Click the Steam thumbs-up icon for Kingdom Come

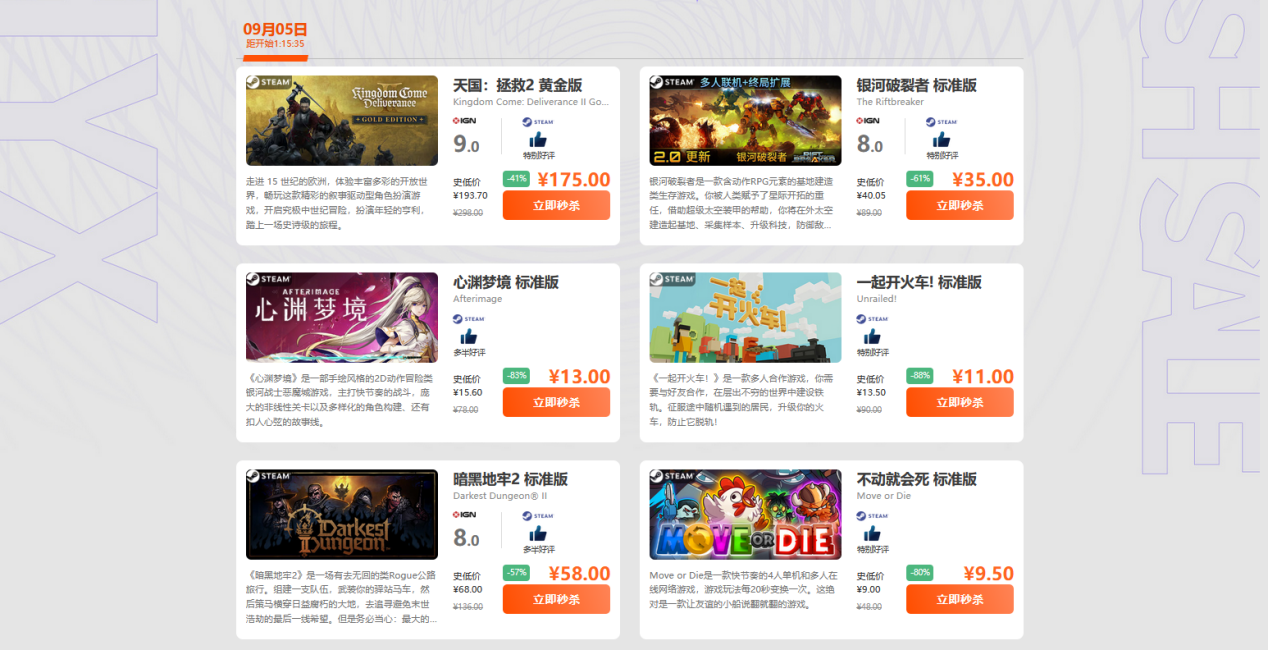point(538,139)
